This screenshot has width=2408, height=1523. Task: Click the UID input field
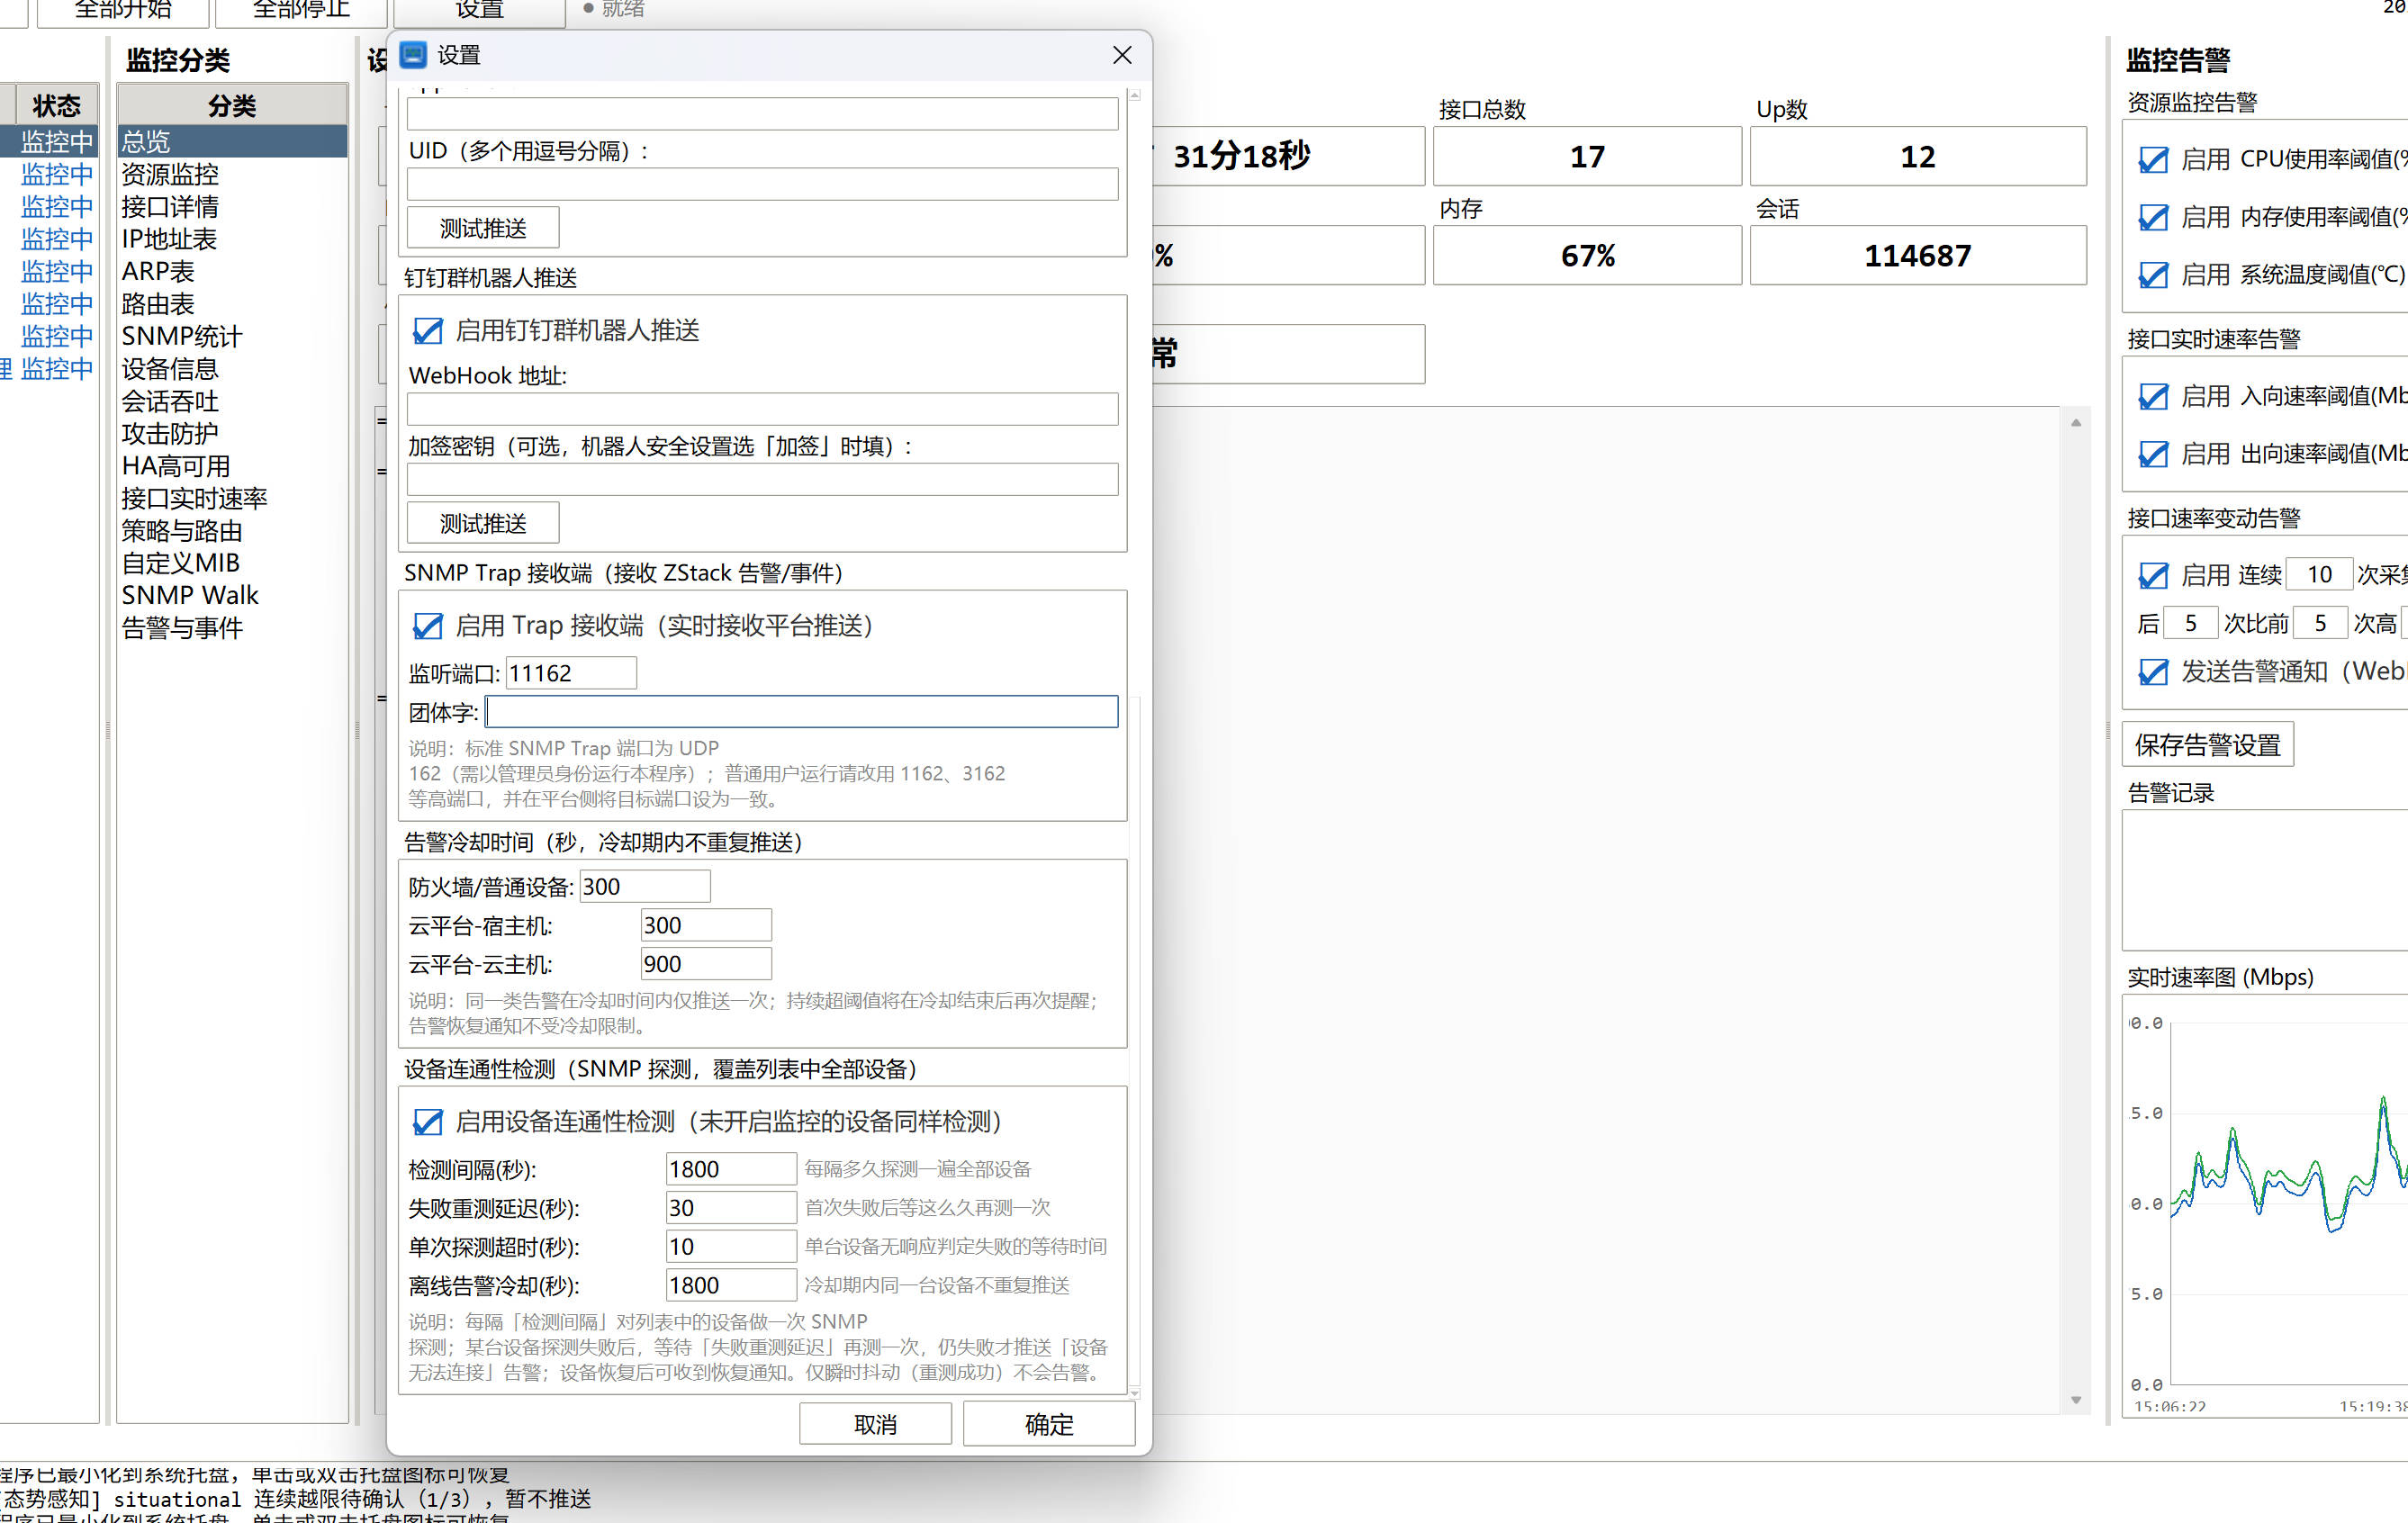pos(762,184)
